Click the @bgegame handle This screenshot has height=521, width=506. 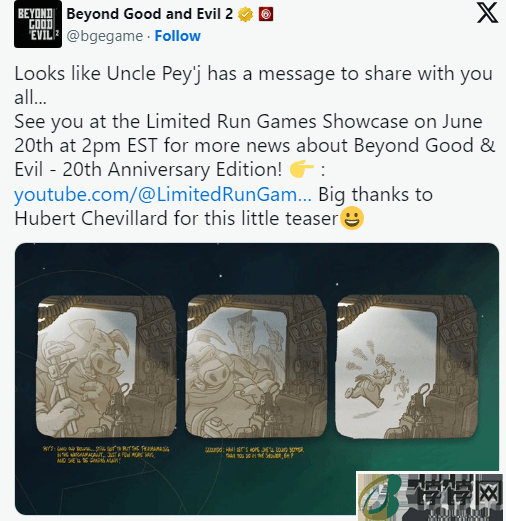point(104,36)
